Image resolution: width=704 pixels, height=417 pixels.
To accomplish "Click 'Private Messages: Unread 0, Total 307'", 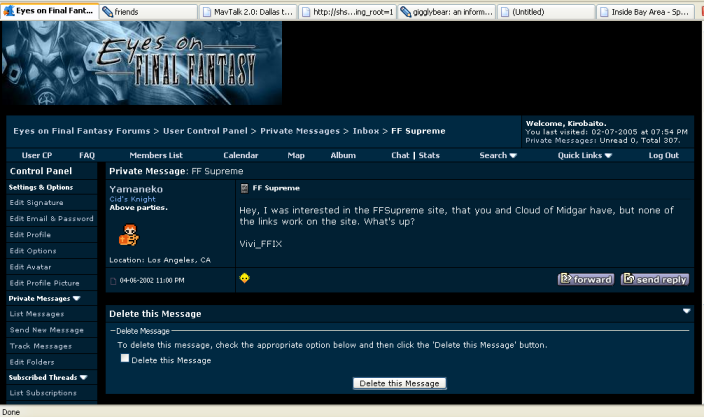I will (603, 140).
